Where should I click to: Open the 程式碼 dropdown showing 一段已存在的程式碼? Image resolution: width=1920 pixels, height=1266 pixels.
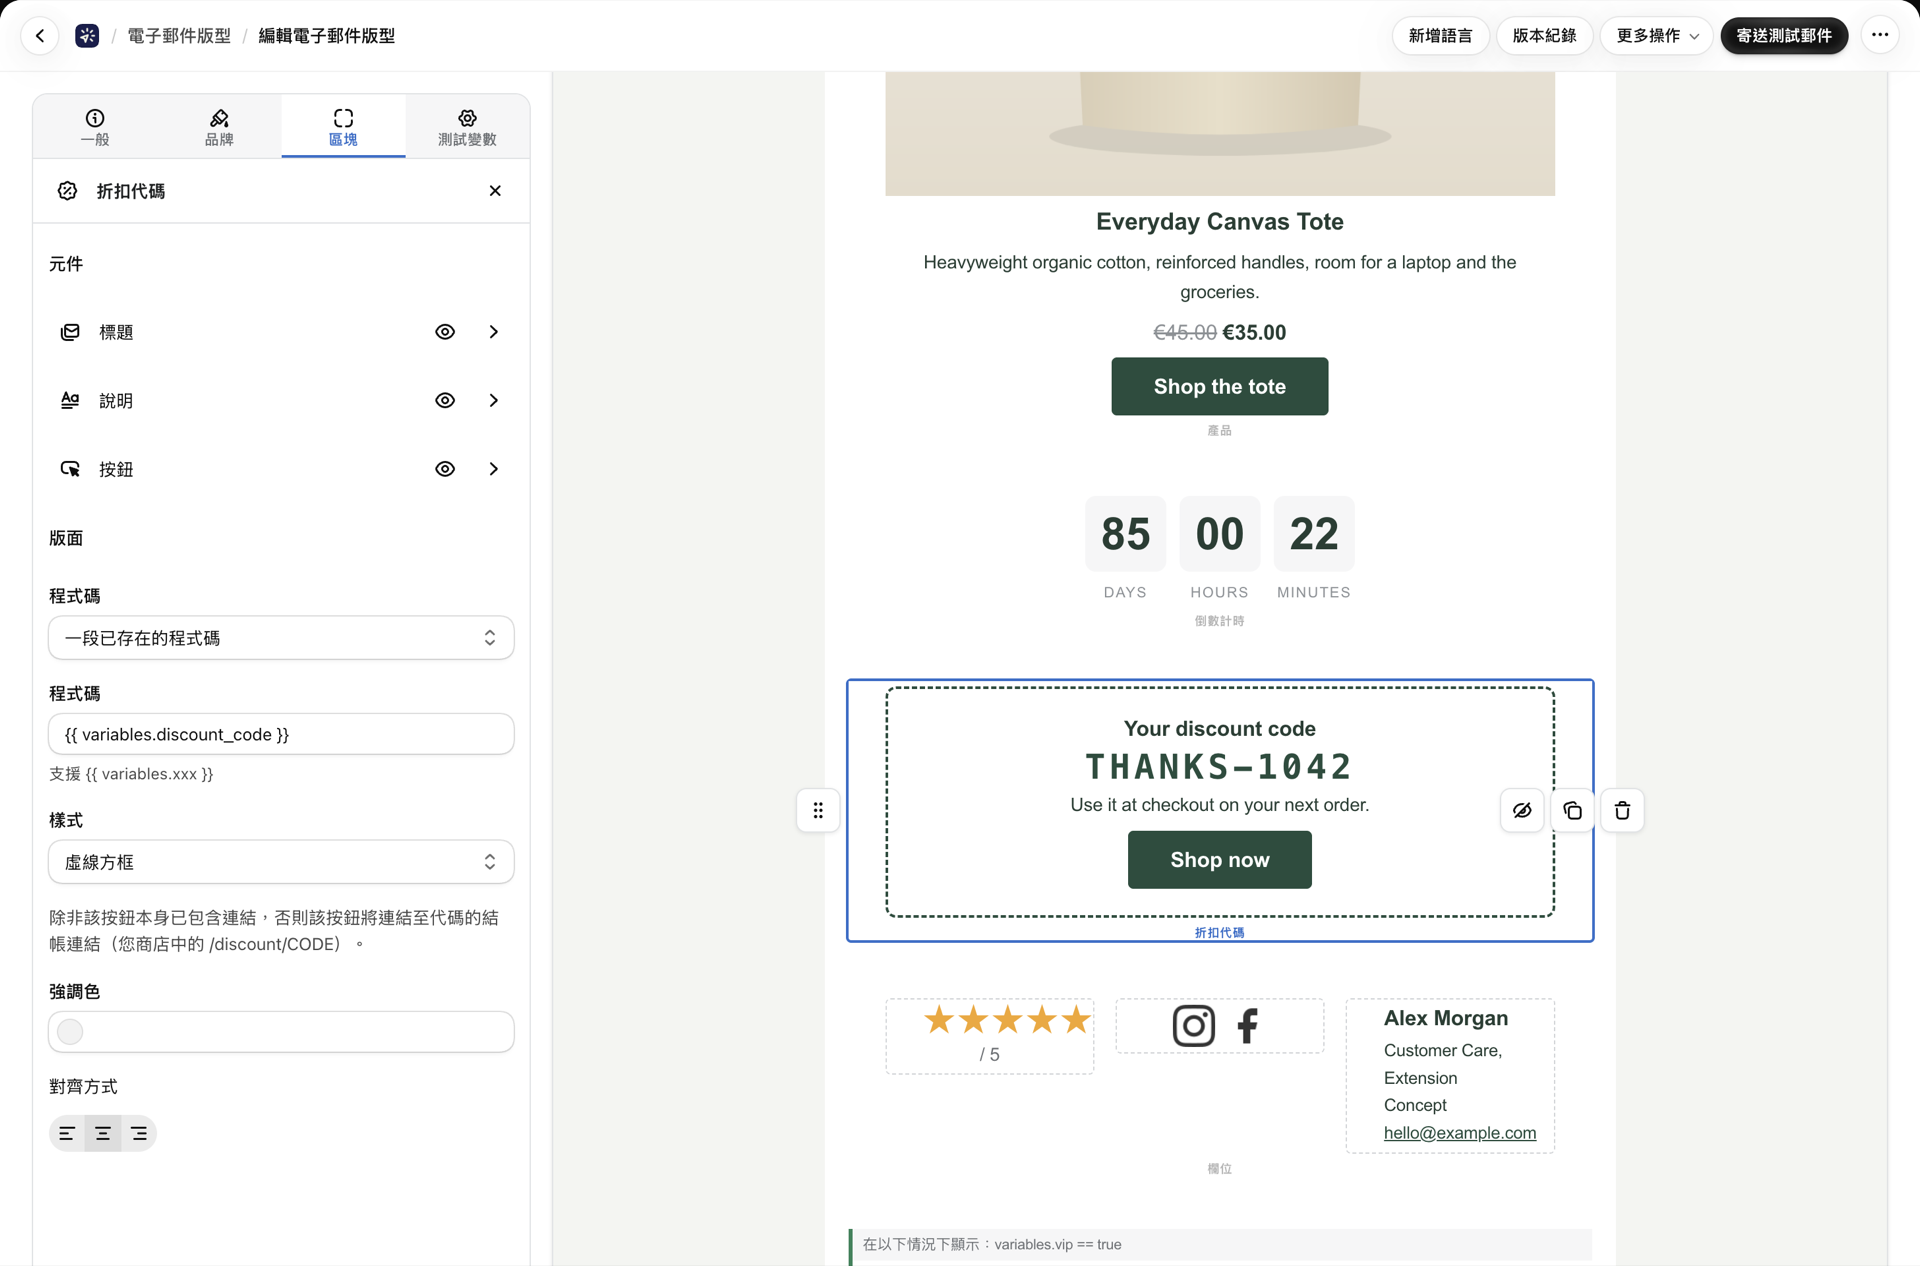click(x=281, y=638)
